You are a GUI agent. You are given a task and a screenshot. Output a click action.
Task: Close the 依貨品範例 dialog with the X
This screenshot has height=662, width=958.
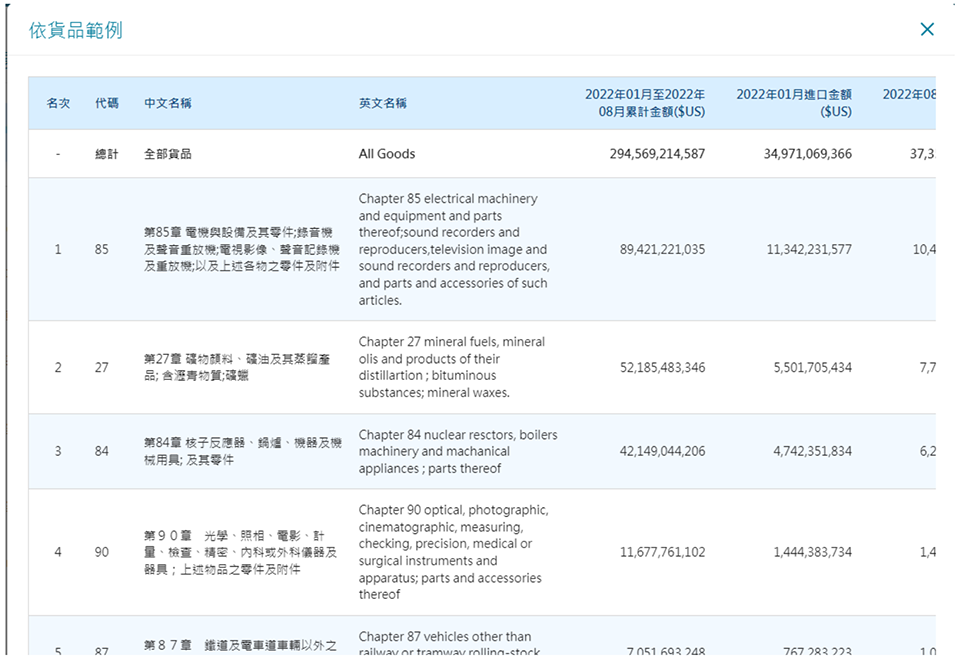(x=926, y=29)
